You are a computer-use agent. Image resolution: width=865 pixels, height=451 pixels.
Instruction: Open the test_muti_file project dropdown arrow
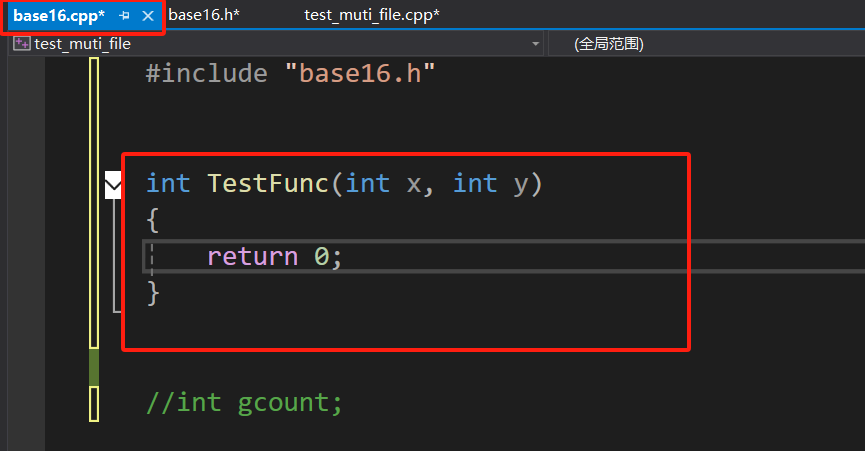click(x=535, y=44)
